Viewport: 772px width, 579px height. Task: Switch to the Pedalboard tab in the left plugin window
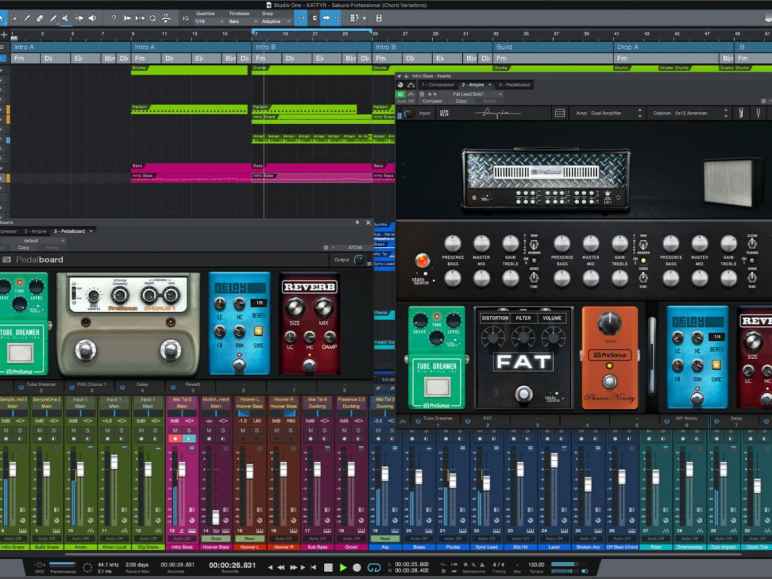[73, 231]
